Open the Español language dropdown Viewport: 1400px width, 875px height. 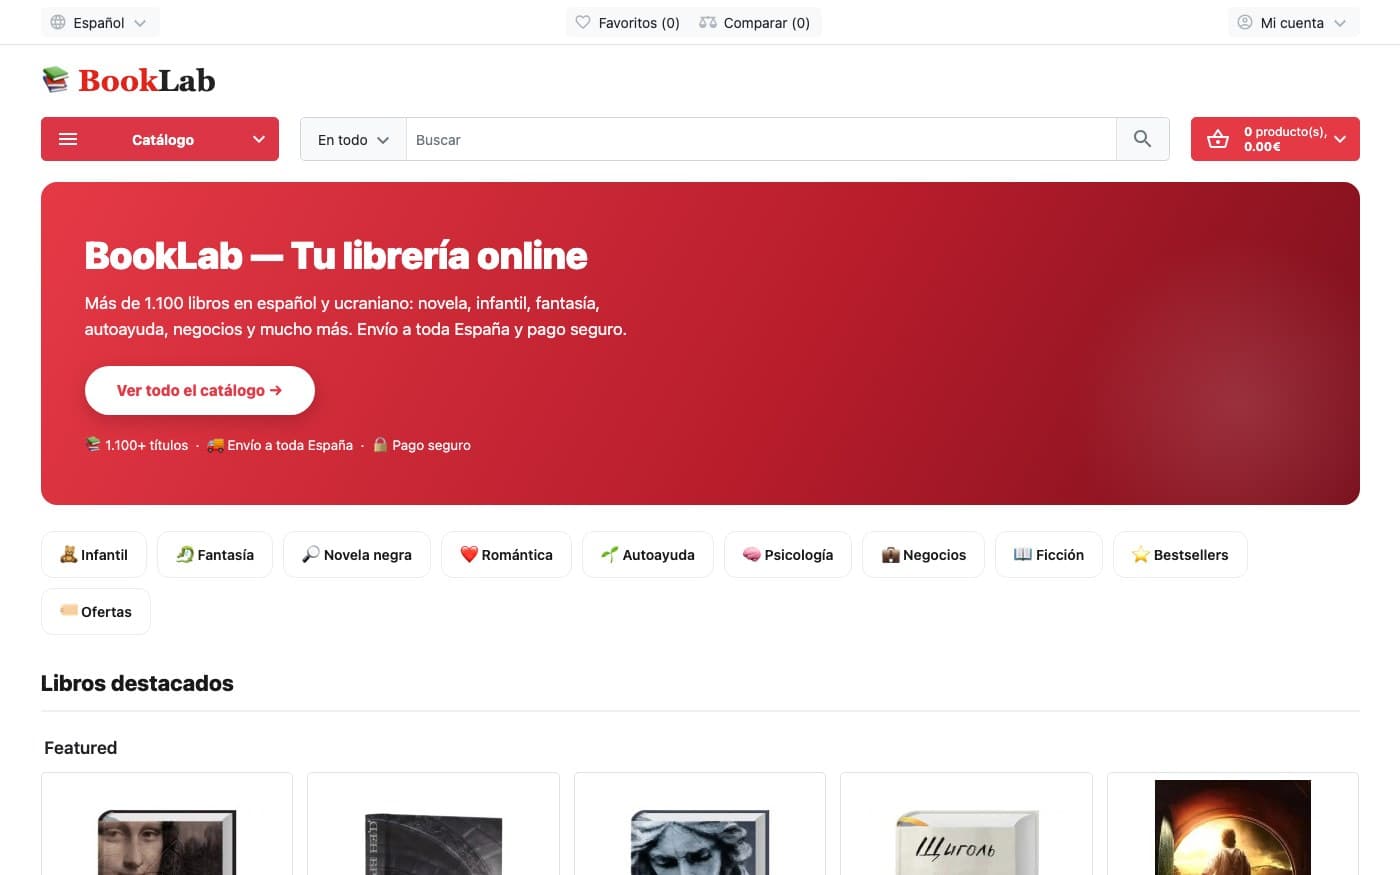(x=100, y=22)
